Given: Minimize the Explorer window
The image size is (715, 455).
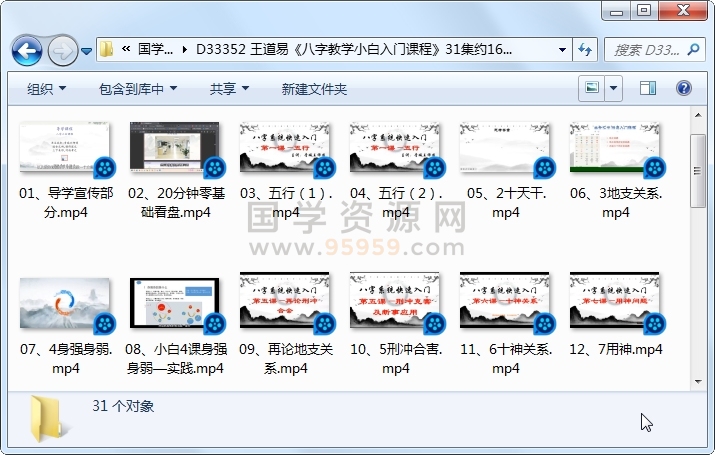Looking at the screenshot, I should coord(616,11).
